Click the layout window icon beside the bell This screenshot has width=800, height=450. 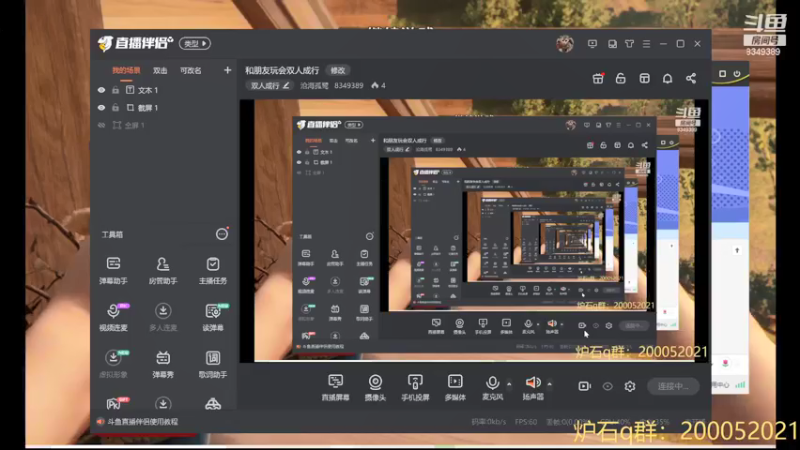coord(644,79)
